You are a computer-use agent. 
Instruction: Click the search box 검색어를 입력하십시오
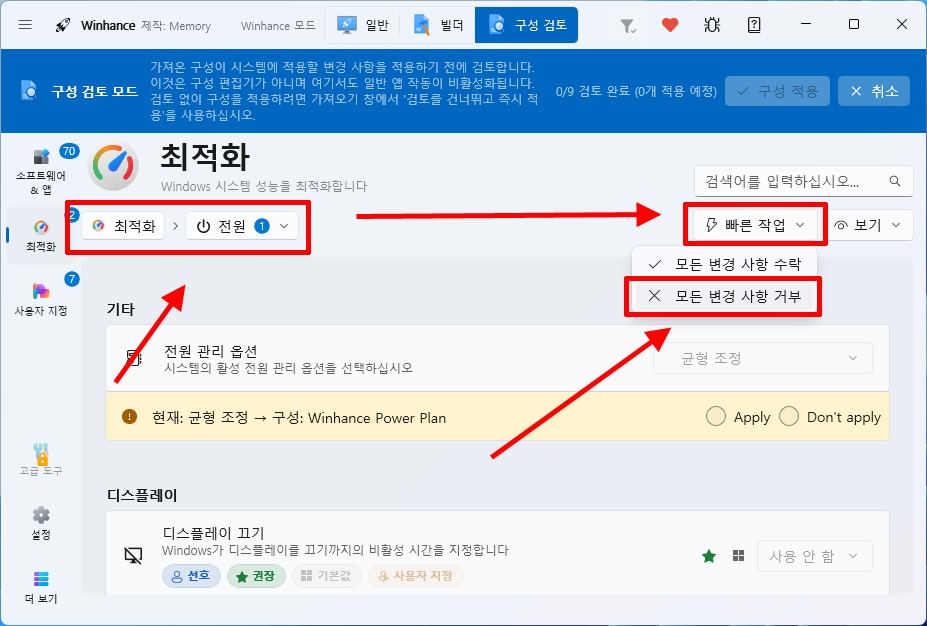804,181
